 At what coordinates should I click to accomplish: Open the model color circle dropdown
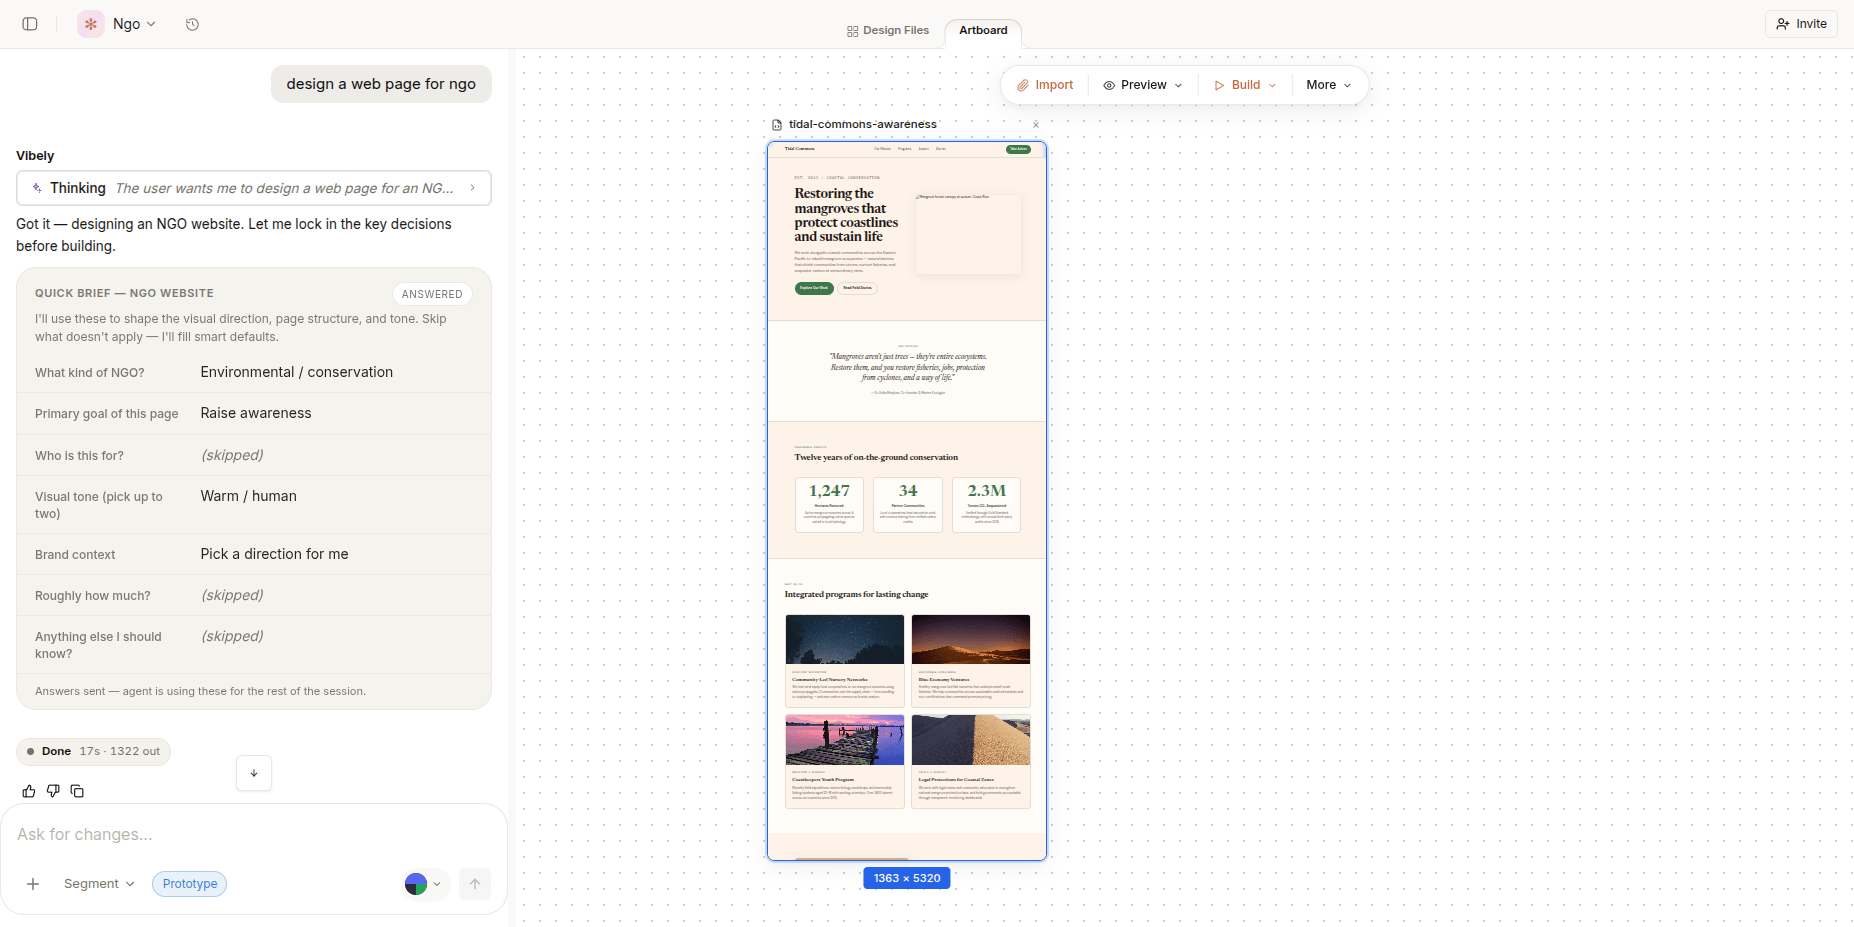coord(424,884)
